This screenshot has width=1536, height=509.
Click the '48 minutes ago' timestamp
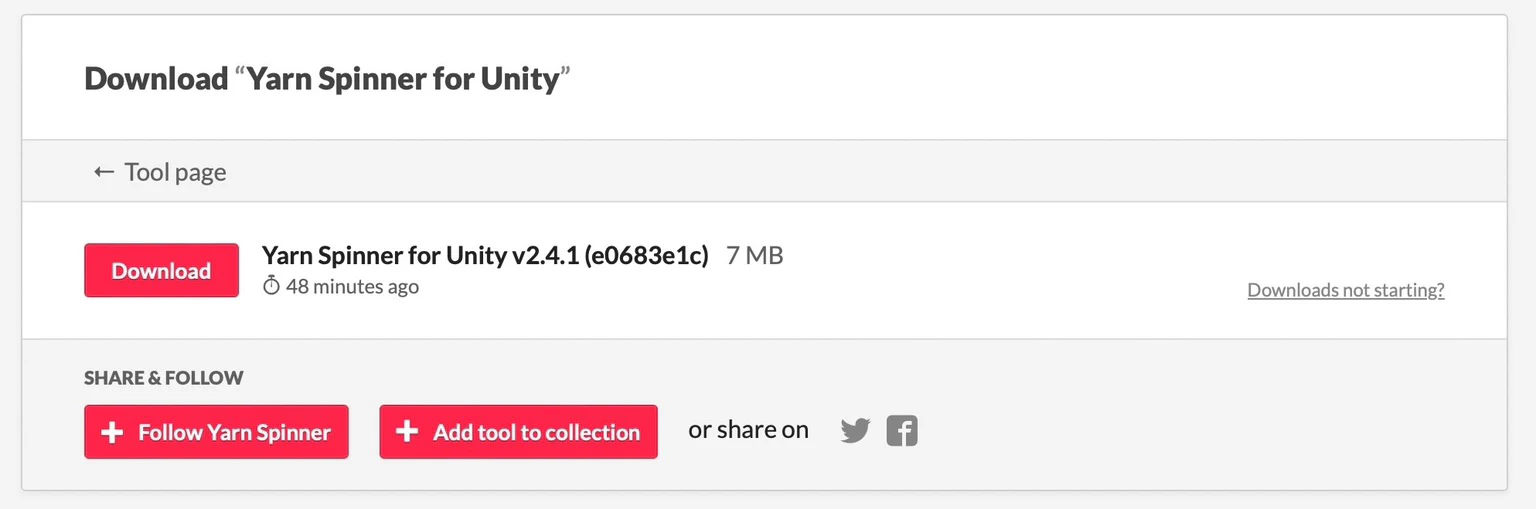pyautogui.click(x=352, y=287)
